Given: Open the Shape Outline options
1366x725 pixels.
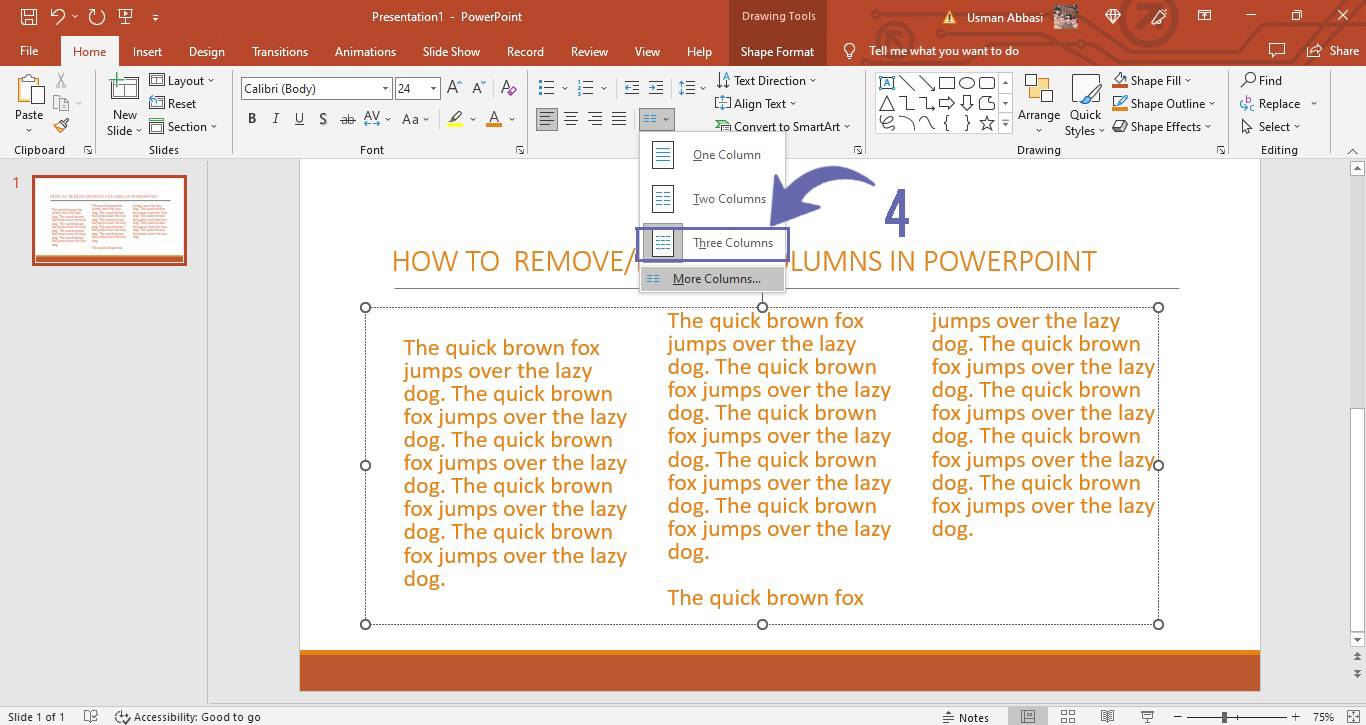Looking at the screenshot, I should [1164, 104].
